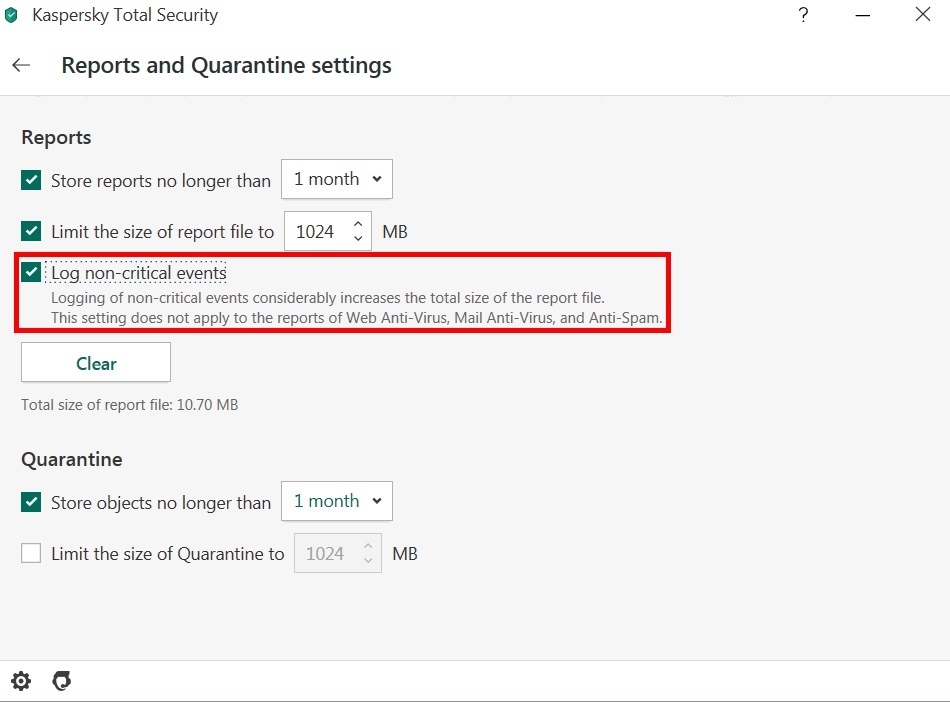
Task: Click Limit the size of report file label
Action: pyautogui.click(x=162, y=232)
